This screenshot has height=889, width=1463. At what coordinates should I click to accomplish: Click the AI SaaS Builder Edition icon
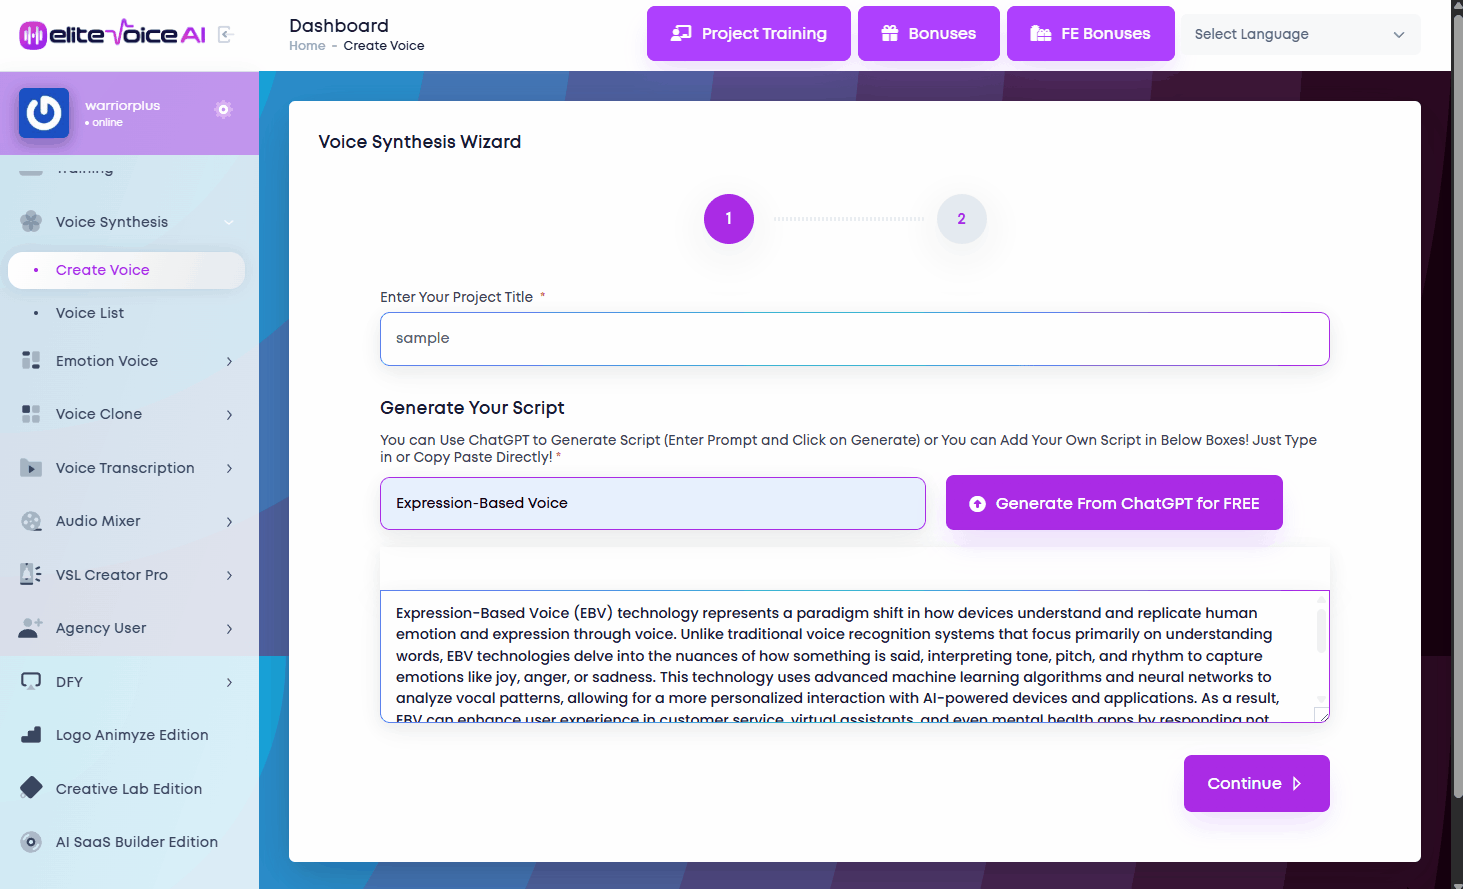(x=31, y=842)
